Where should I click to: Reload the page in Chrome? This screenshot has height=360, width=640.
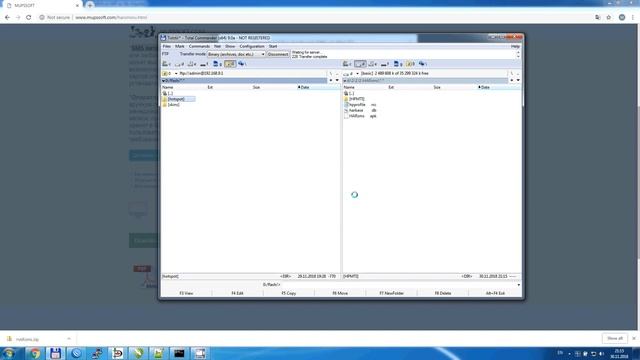(x=29, y=18)
